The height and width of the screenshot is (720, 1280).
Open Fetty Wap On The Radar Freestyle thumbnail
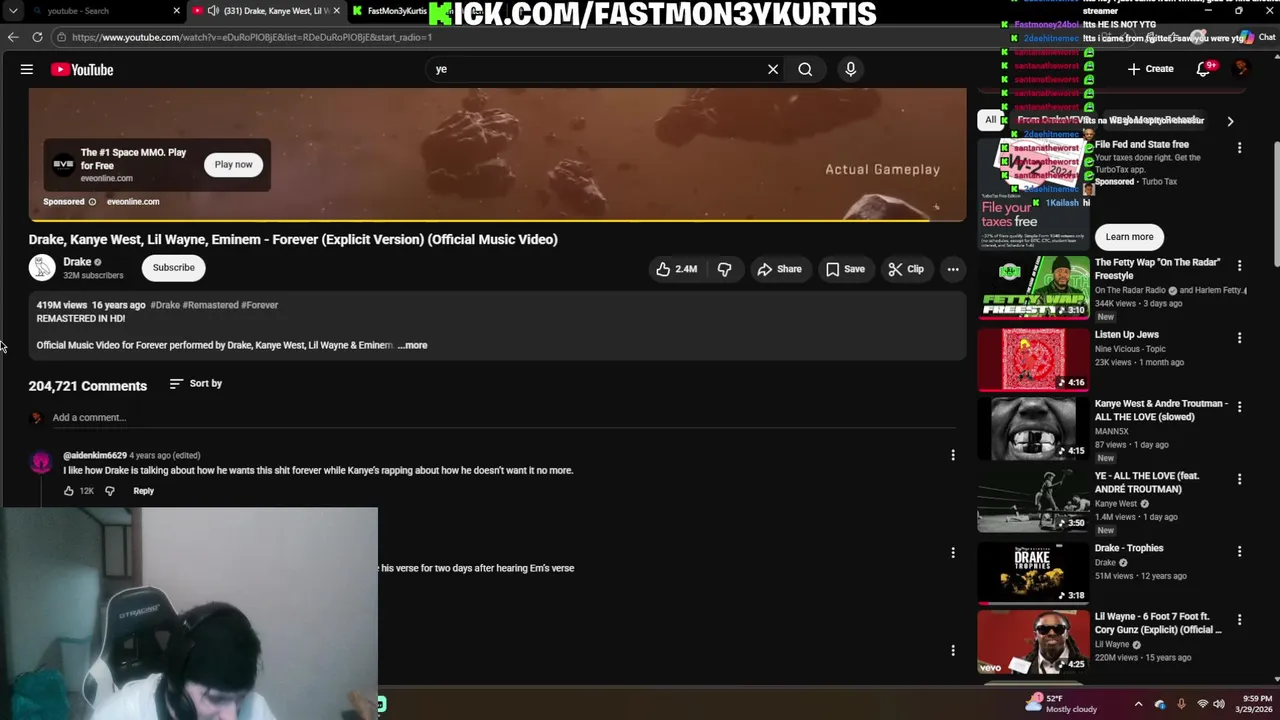pos(1034,287)
